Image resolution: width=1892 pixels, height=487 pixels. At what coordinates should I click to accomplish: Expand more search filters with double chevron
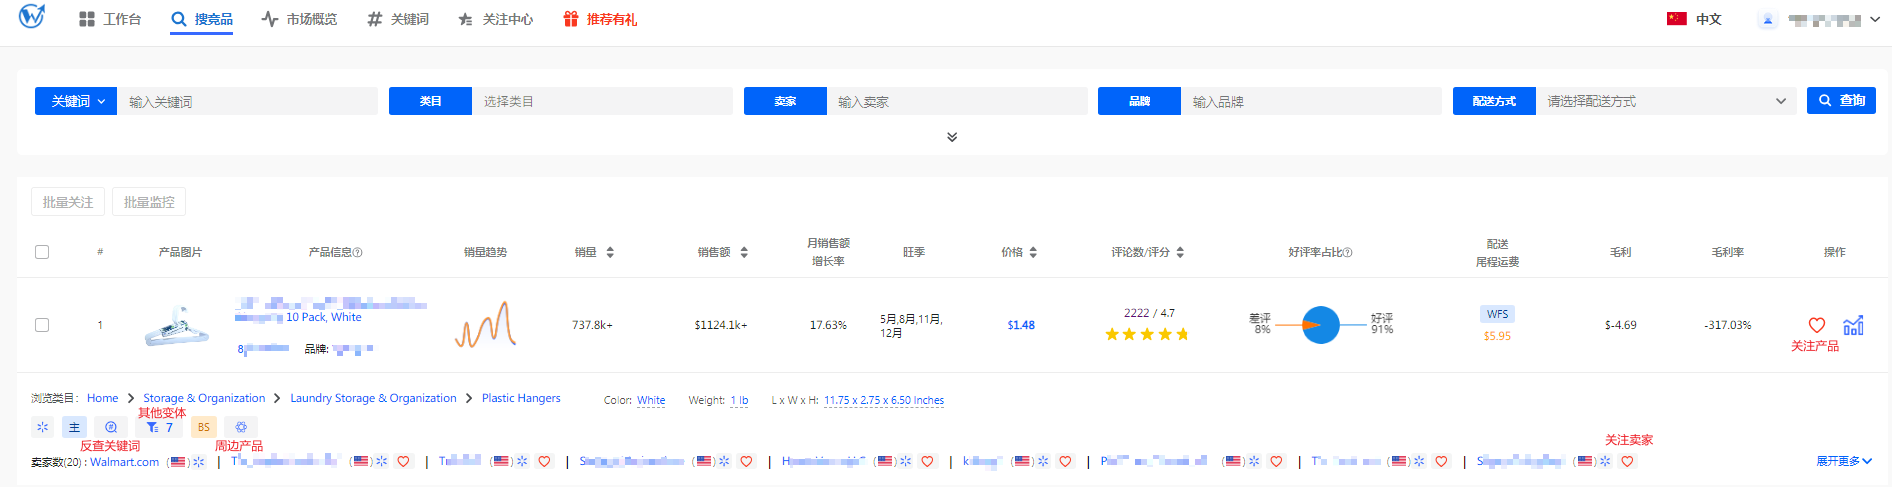[952, 137]
